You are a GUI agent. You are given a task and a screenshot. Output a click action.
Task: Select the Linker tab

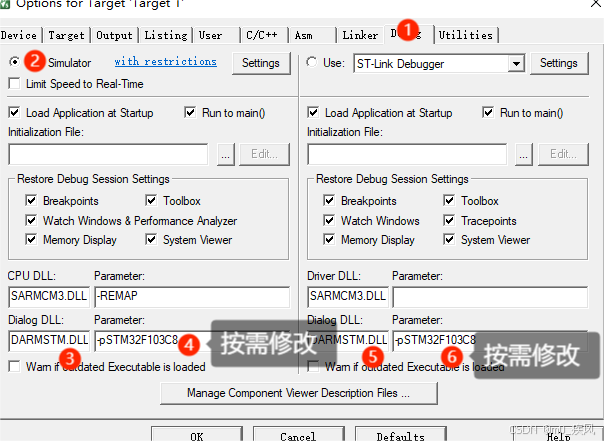(360, 35)
